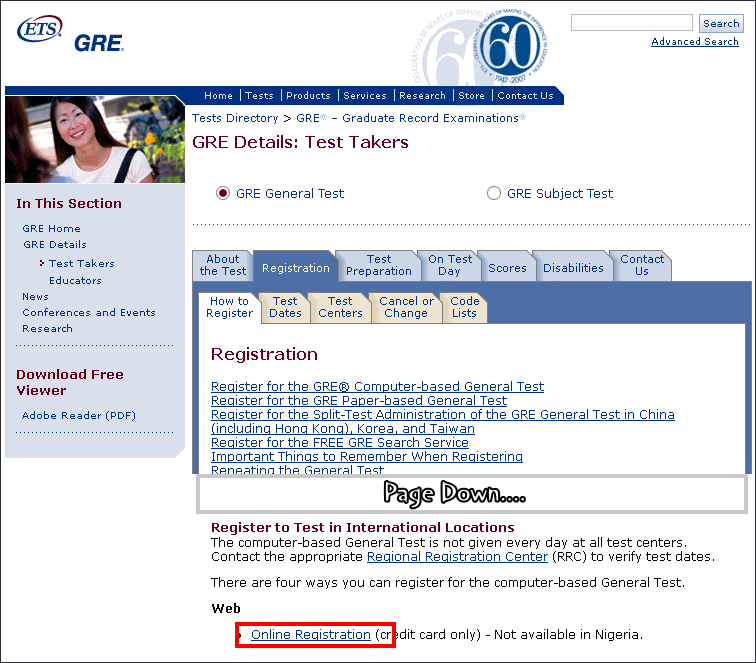Screen dimensions: 756x663
Task: Switch to the Contact Us tab
Action: coord(642,265)
